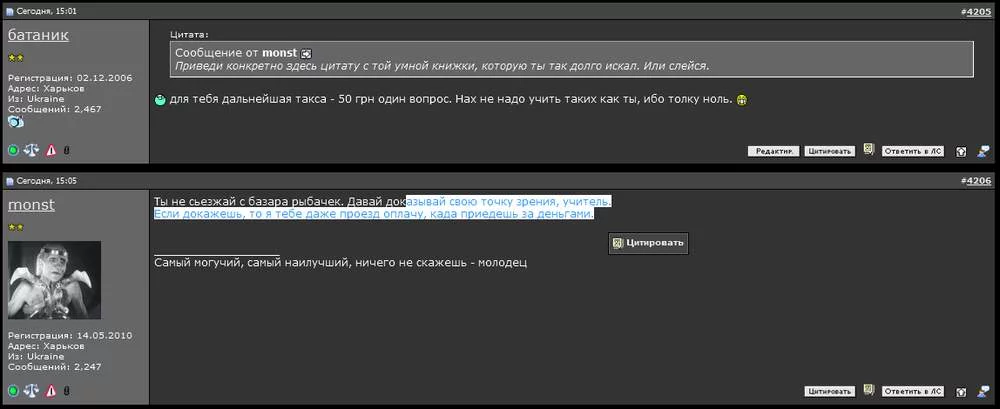Click multi-quote icon in батаник's post
Screen dimensions: 1000x409
(868, 150)
